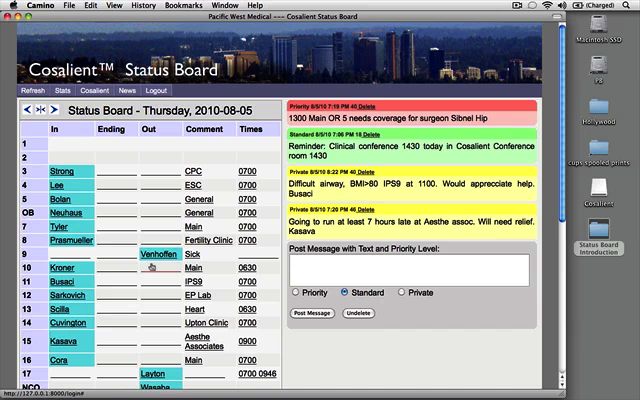Click the 0700 0946 times in row 17

(x=257, y=374)
